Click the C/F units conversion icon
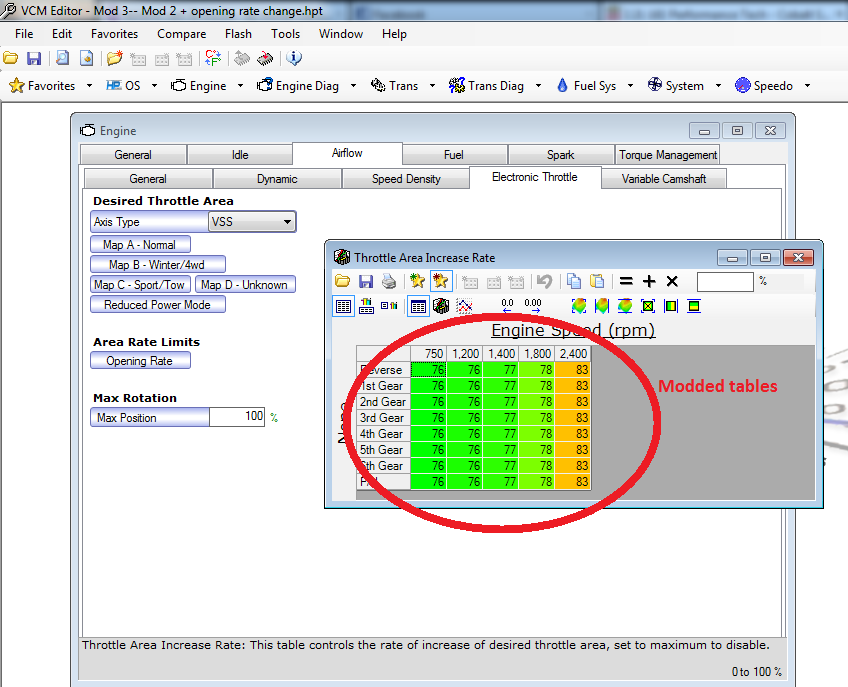This screenshot has height=687, width=848. (x=213, y=58)
